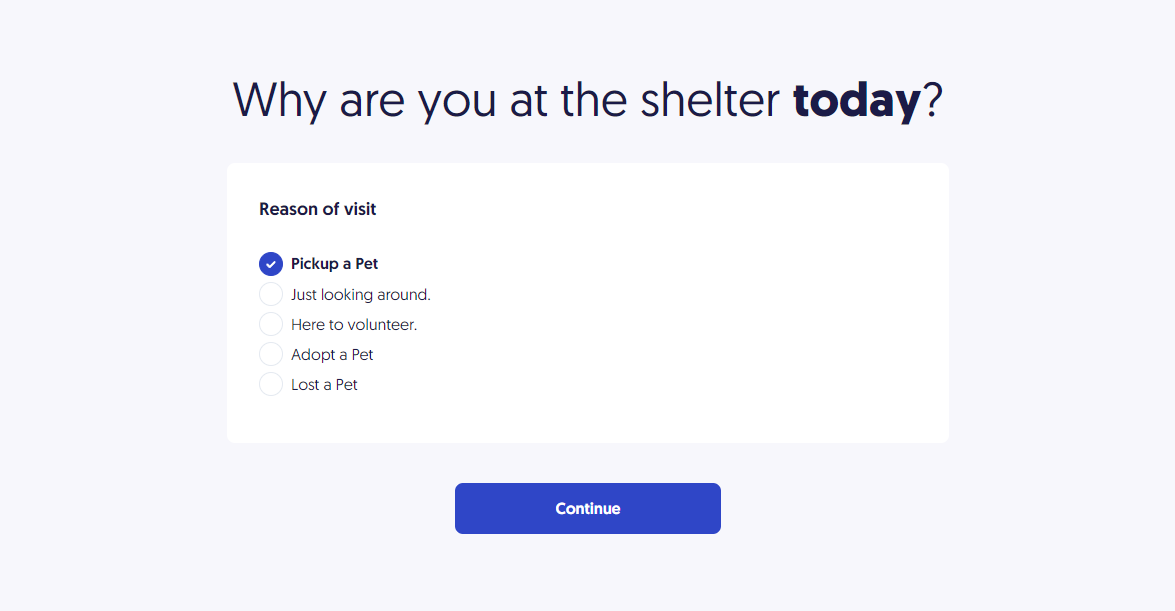Click the blue checkmark icon beside Pickup a Pet
1175x611 pixels.
(x=271, y=264)
